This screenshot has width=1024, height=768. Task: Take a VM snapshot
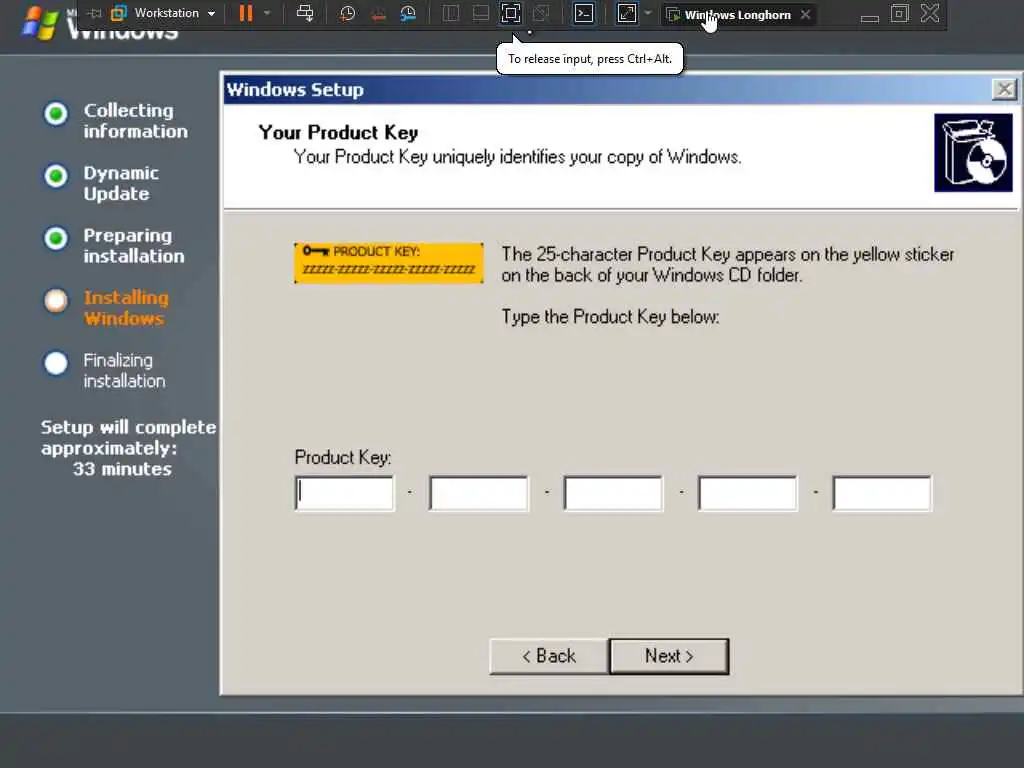(x=347, y=13)
